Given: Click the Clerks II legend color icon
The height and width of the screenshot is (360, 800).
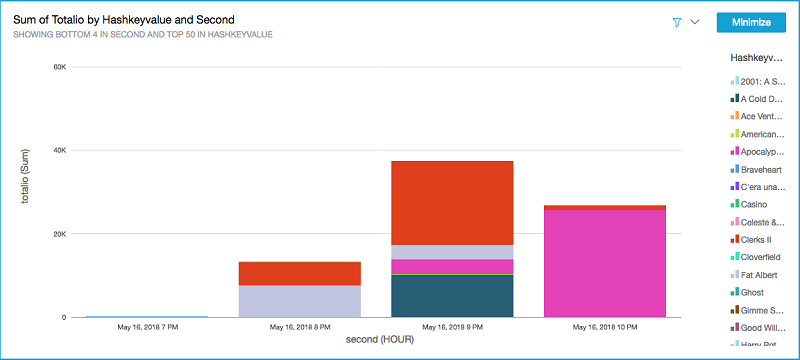Looking at the screenshot, I should pyautogui.click(x=735, y=240).
